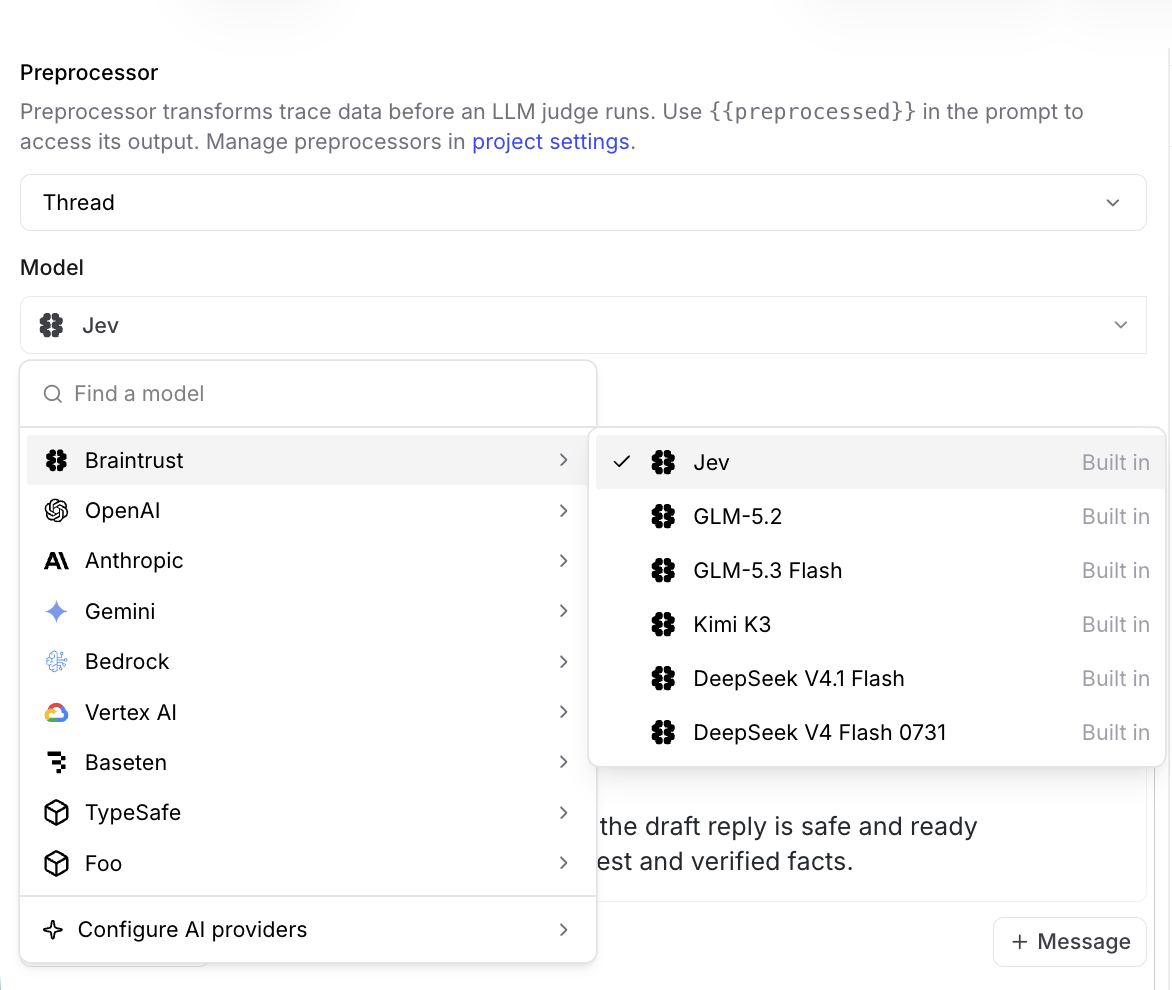The height and width of the screenshot is (990, 1172).
Task: Click the Bedrock brain icon
Action: 56,661
